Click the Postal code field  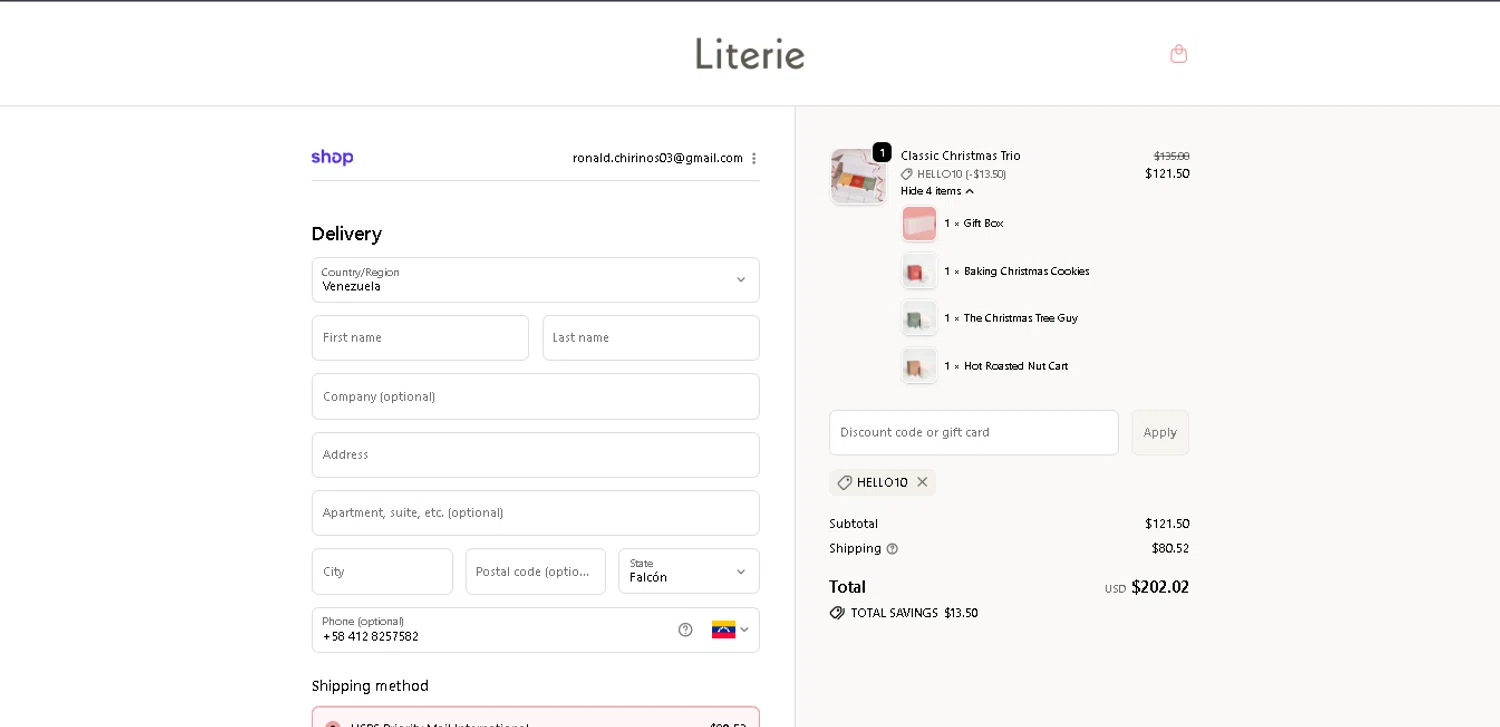535,571
